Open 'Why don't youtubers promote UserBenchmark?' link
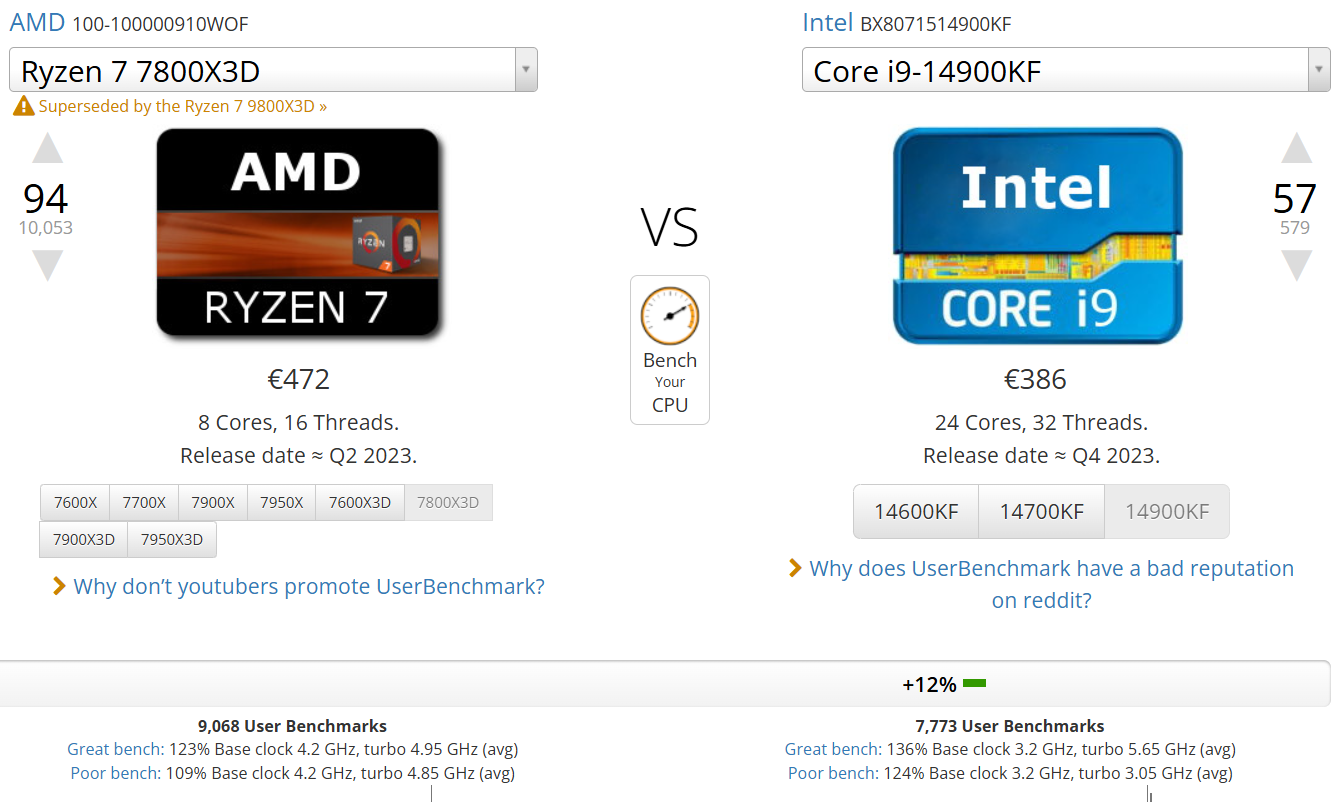 pos(309,586)
